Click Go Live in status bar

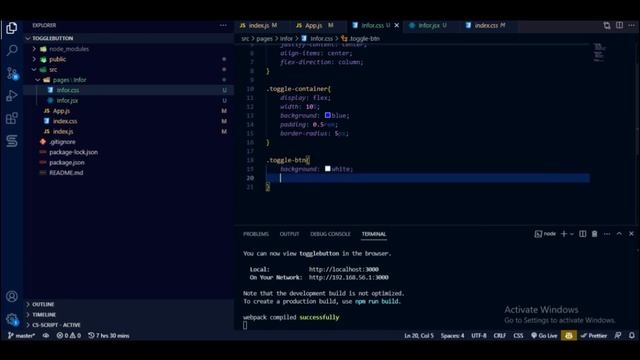point(544,336)
